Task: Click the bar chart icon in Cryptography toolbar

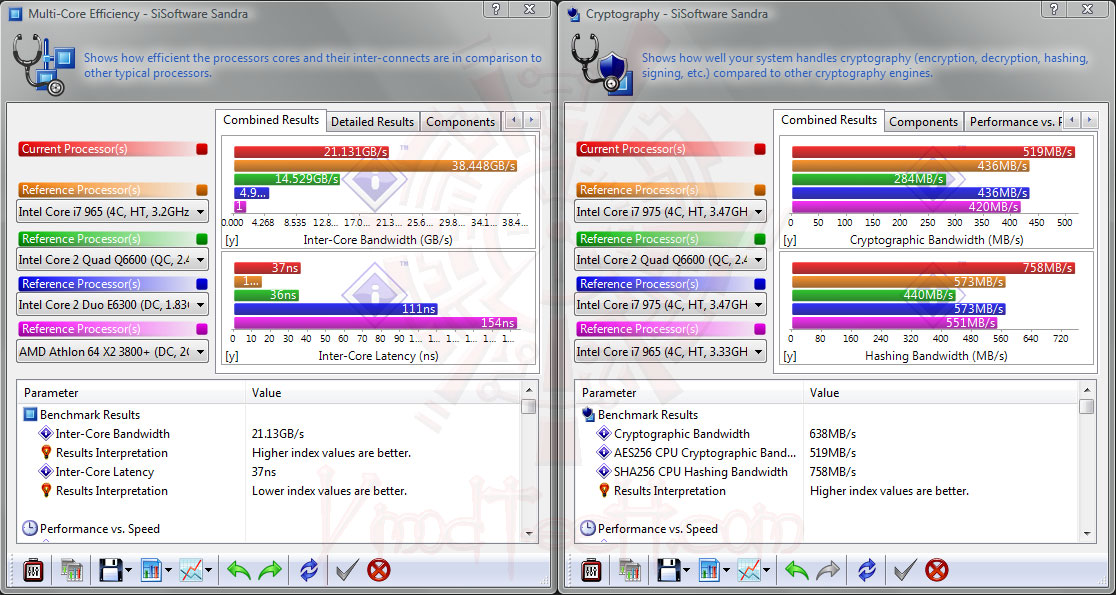Action: click(710, 570)
